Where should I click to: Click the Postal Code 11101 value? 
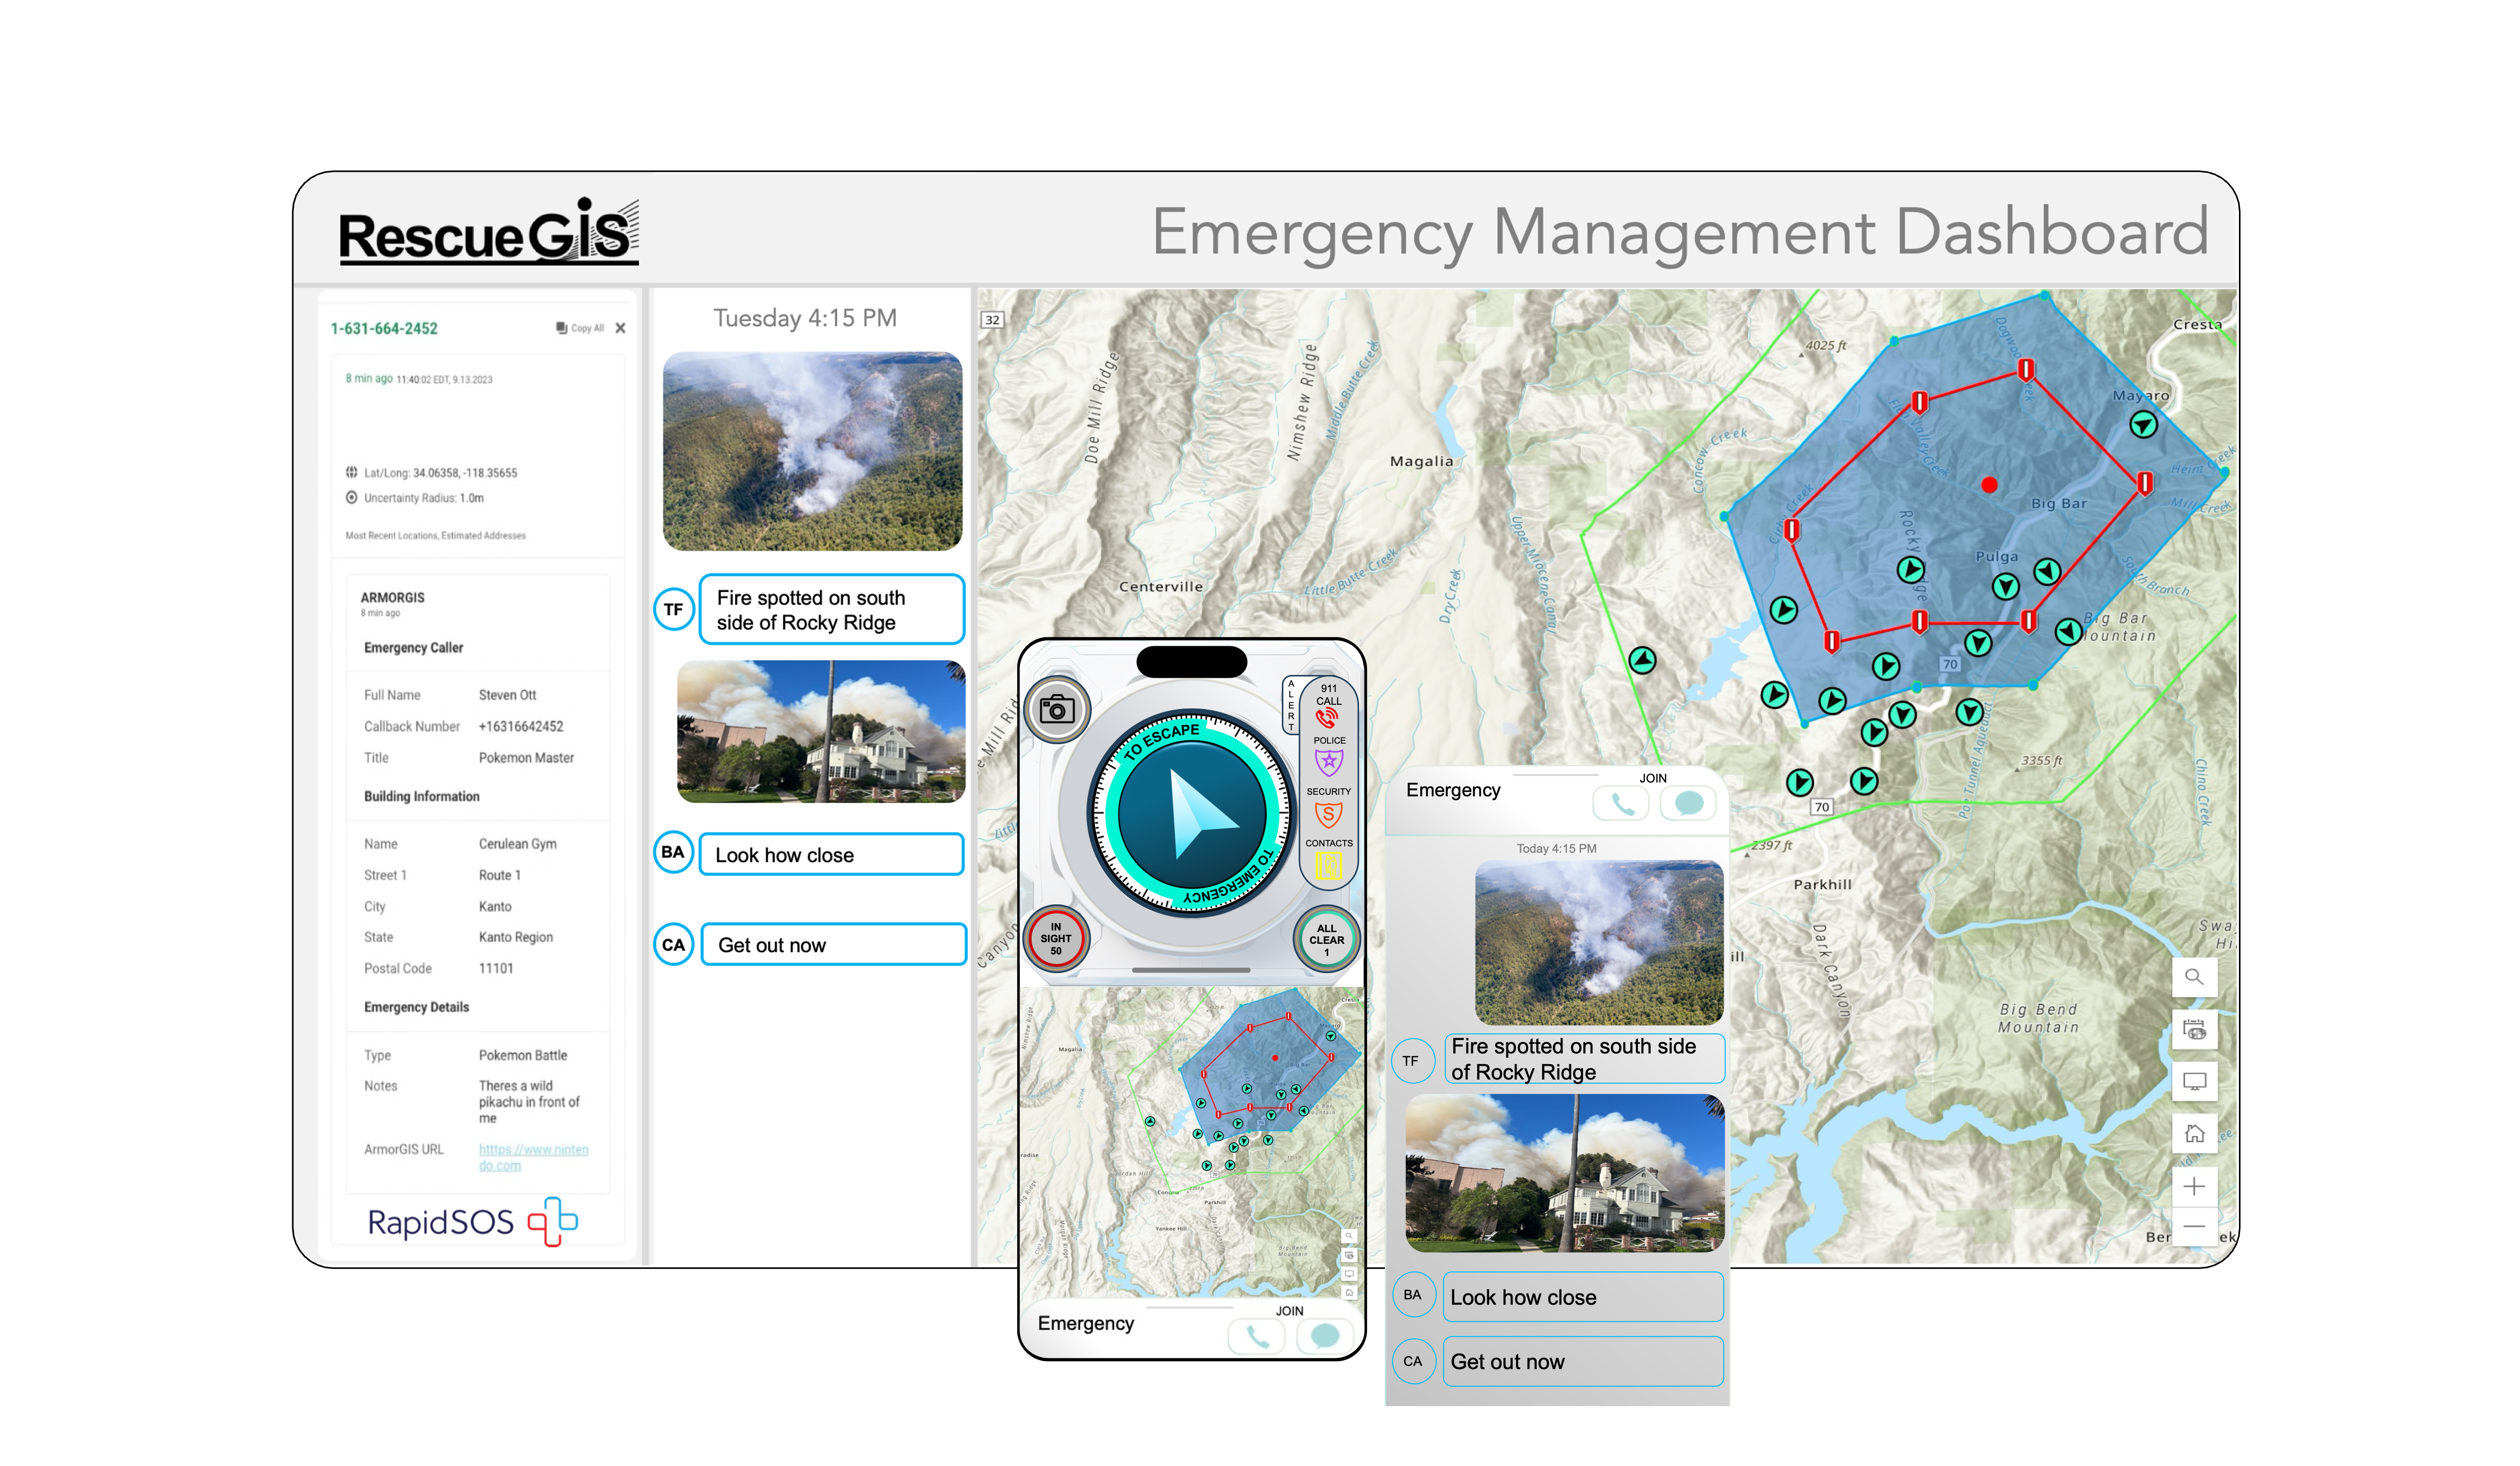tap(495, 968)
